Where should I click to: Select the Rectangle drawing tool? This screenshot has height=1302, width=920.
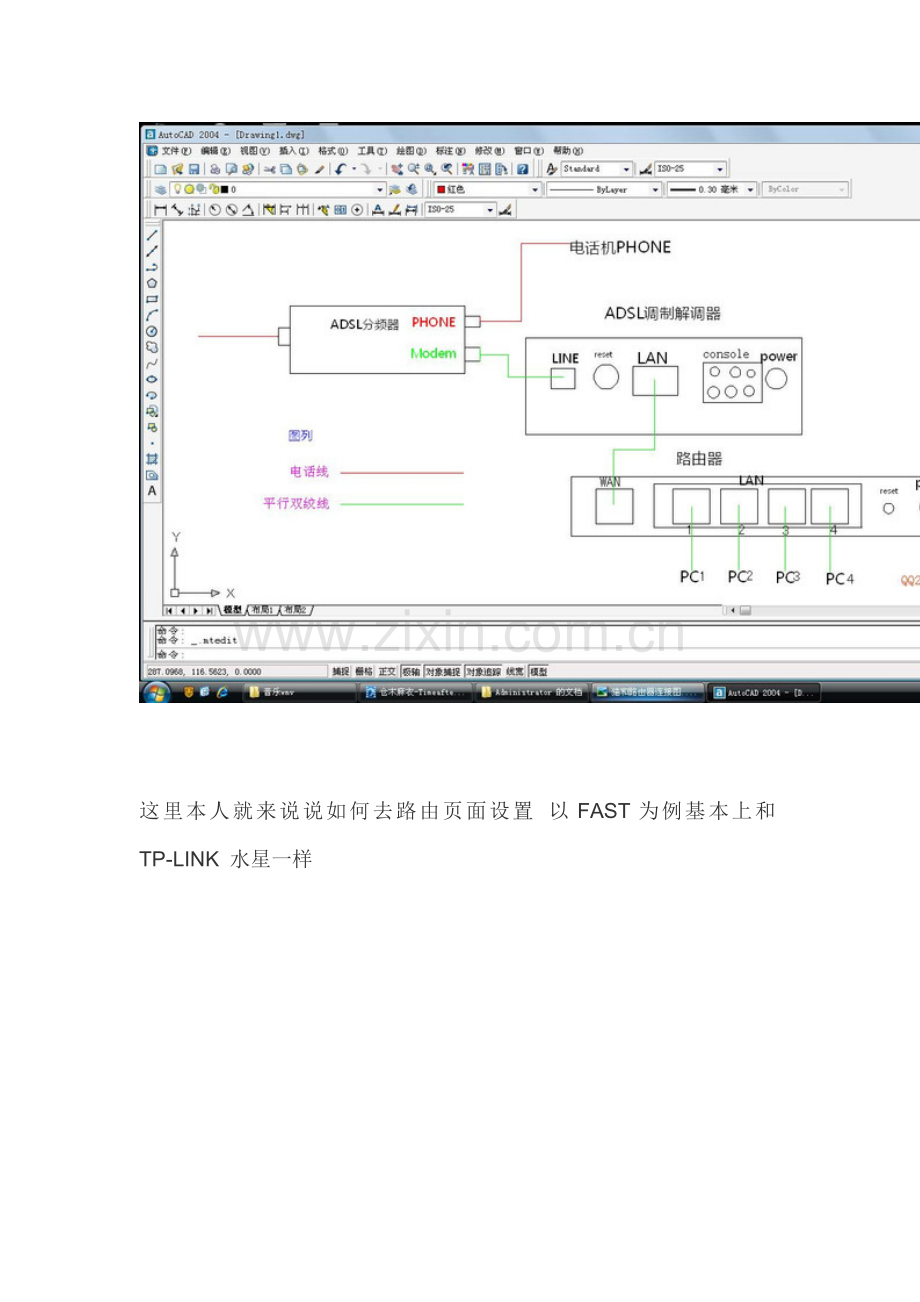(152, 299)
